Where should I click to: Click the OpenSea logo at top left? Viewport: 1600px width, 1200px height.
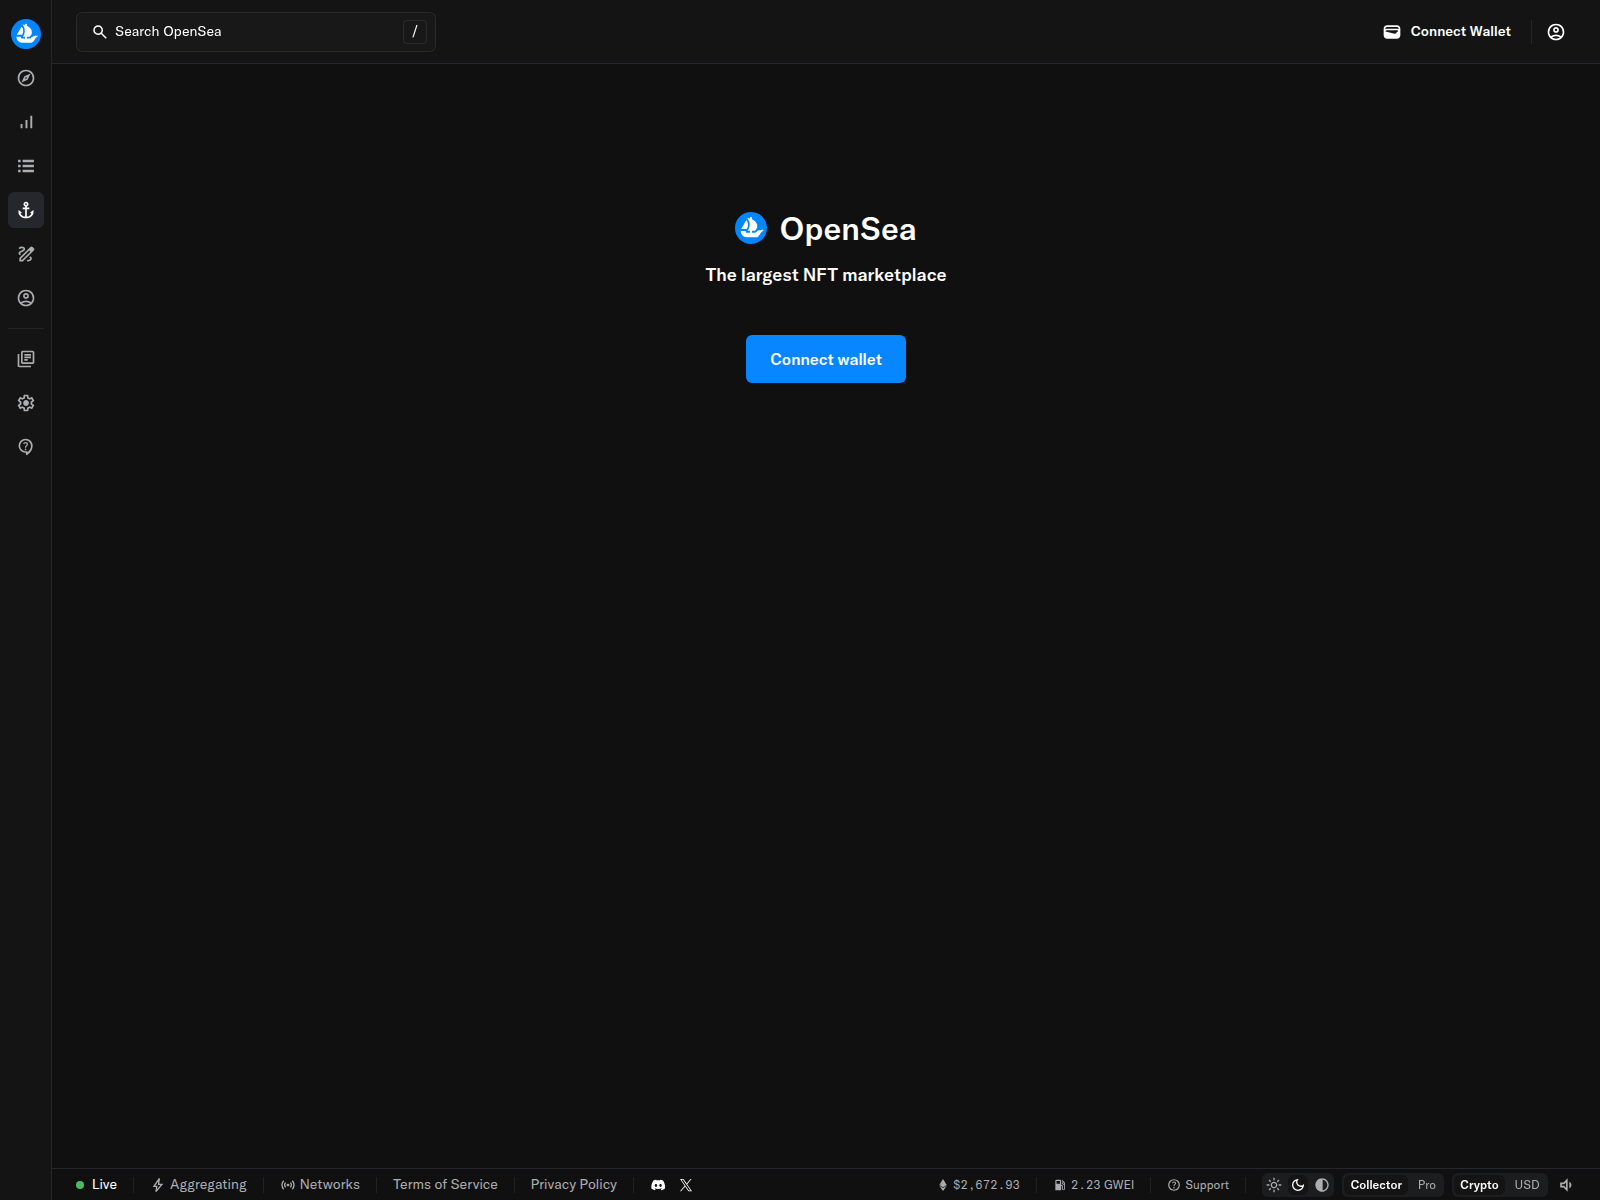(26, 32)
